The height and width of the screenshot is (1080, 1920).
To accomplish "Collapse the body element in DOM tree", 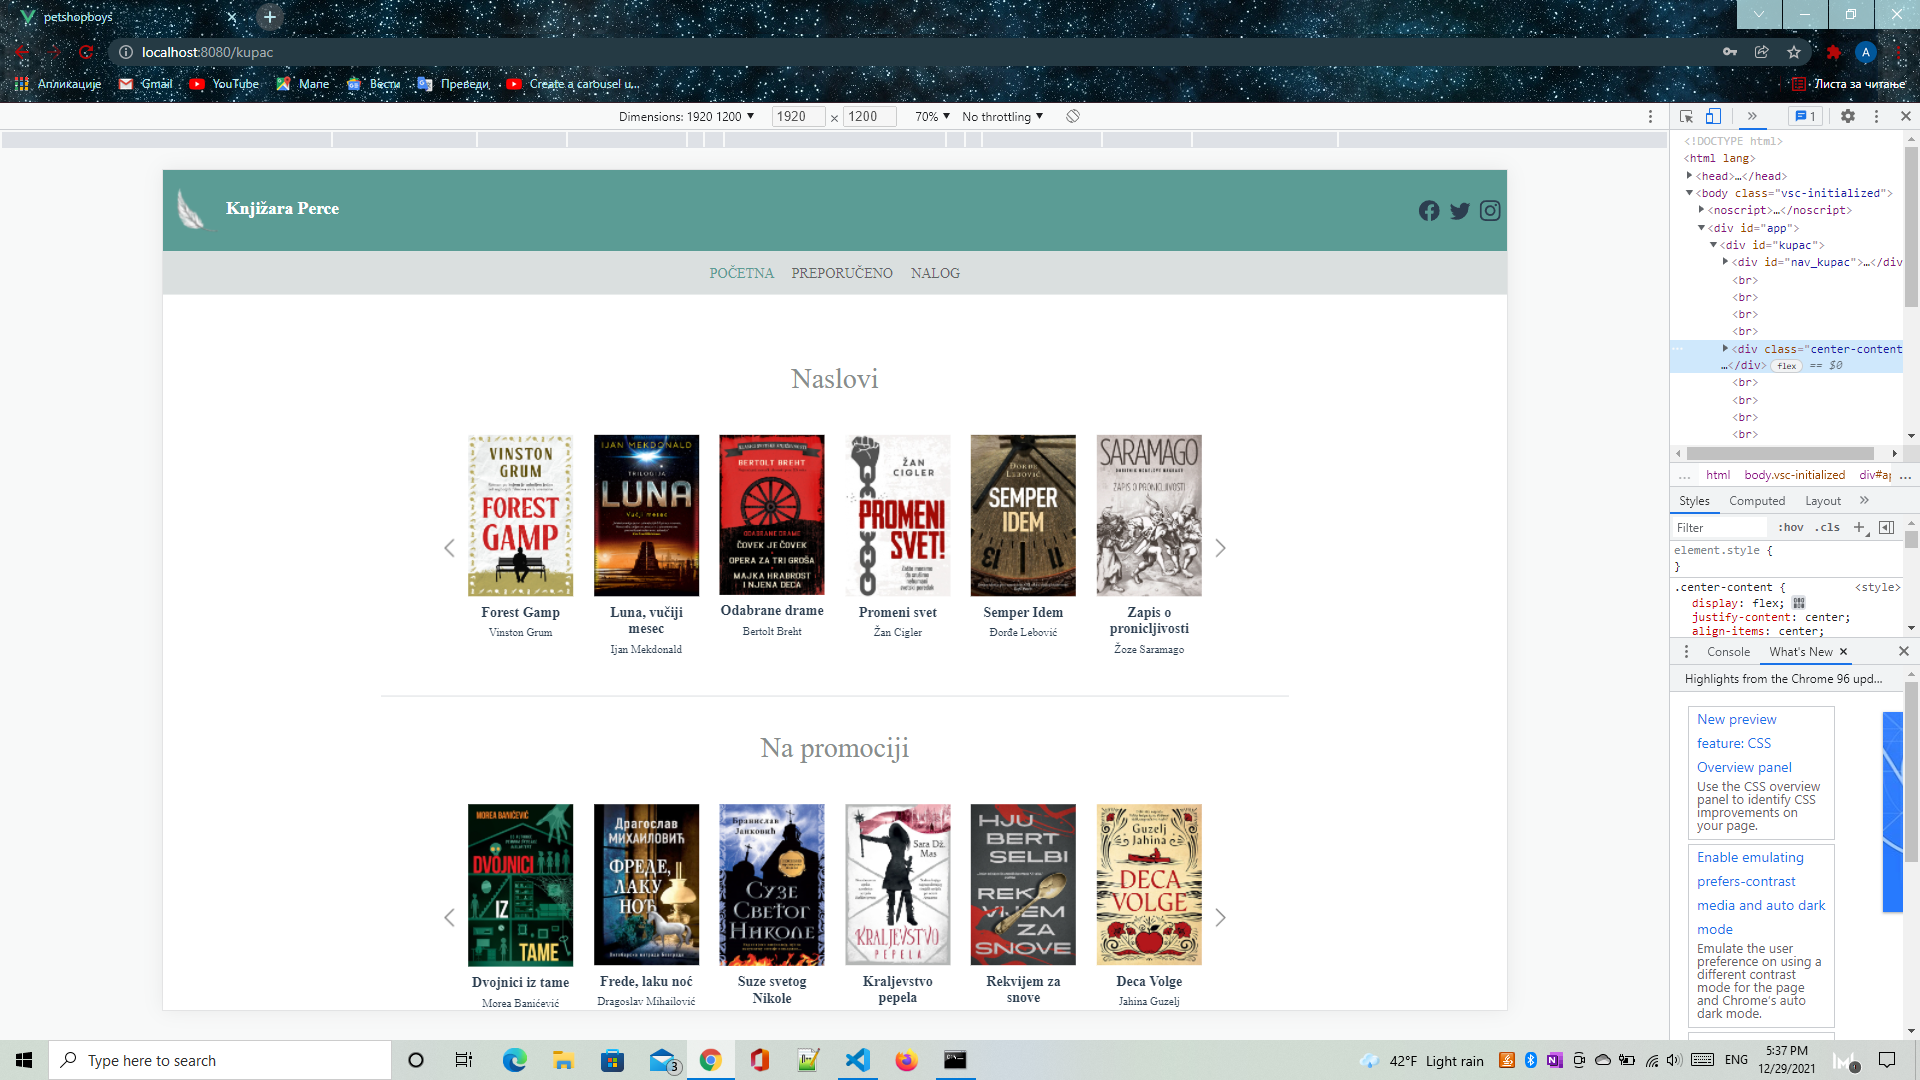I will pyautogui.click(x=1690, y=193).
